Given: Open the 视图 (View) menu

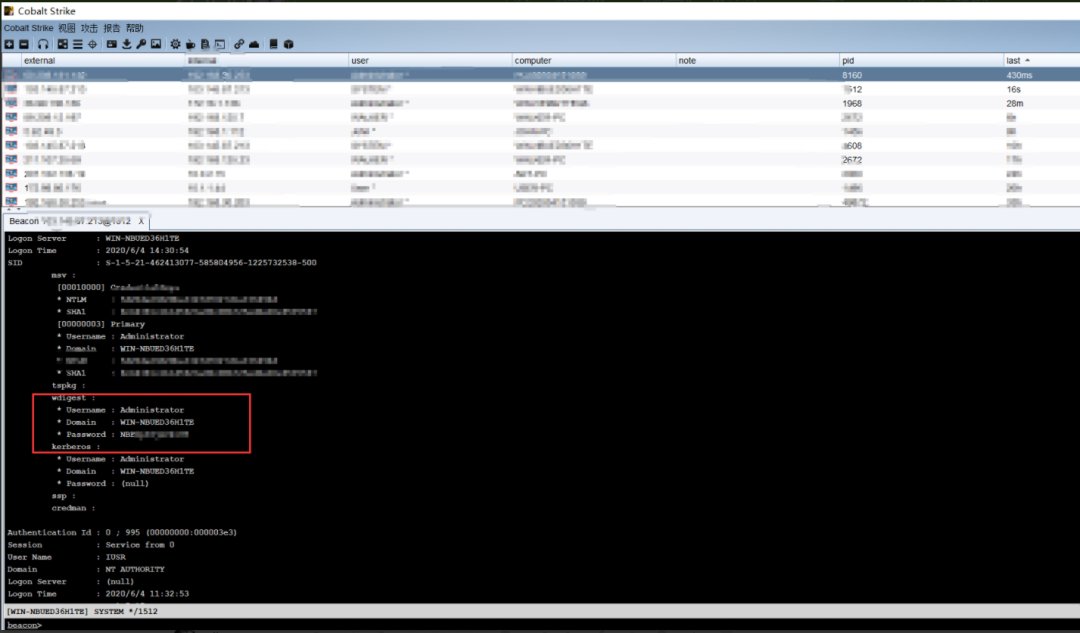Looking at the screenshot, I should tap(67, 28).
